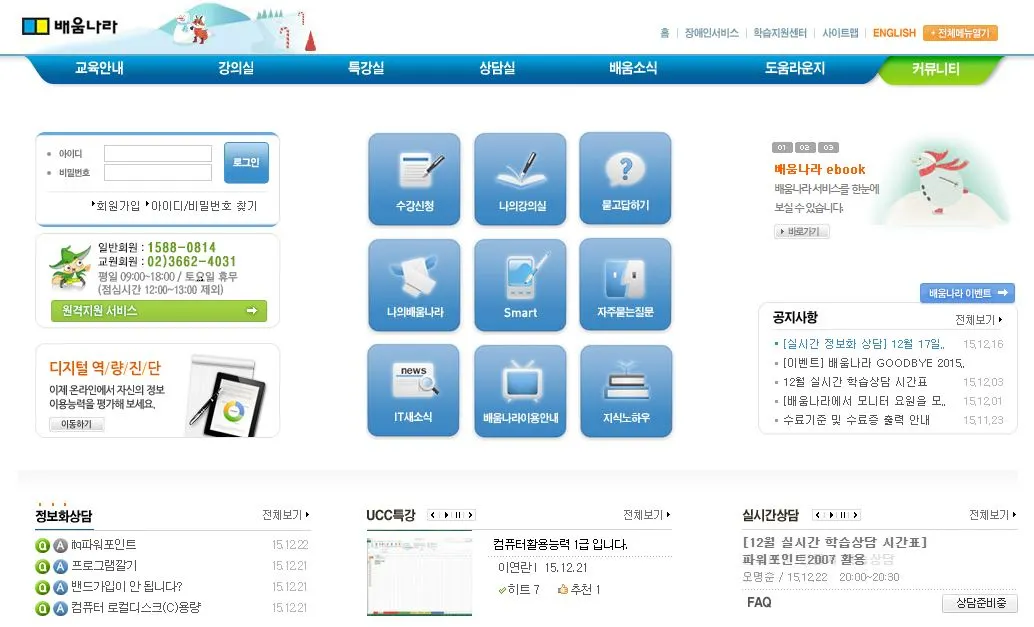The width and height of the screenshot is (1034, 627).
Task: Open the 묻고답하기 Q&A icon
Action: click(625, 179)
